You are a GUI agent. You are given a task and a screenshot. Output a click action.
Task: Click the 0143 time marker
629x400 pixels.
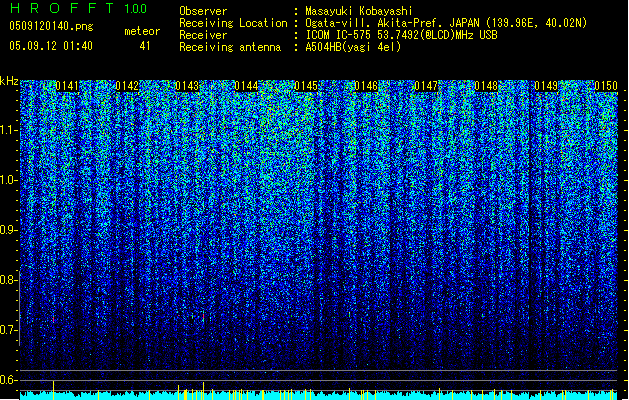coord(187,86)
